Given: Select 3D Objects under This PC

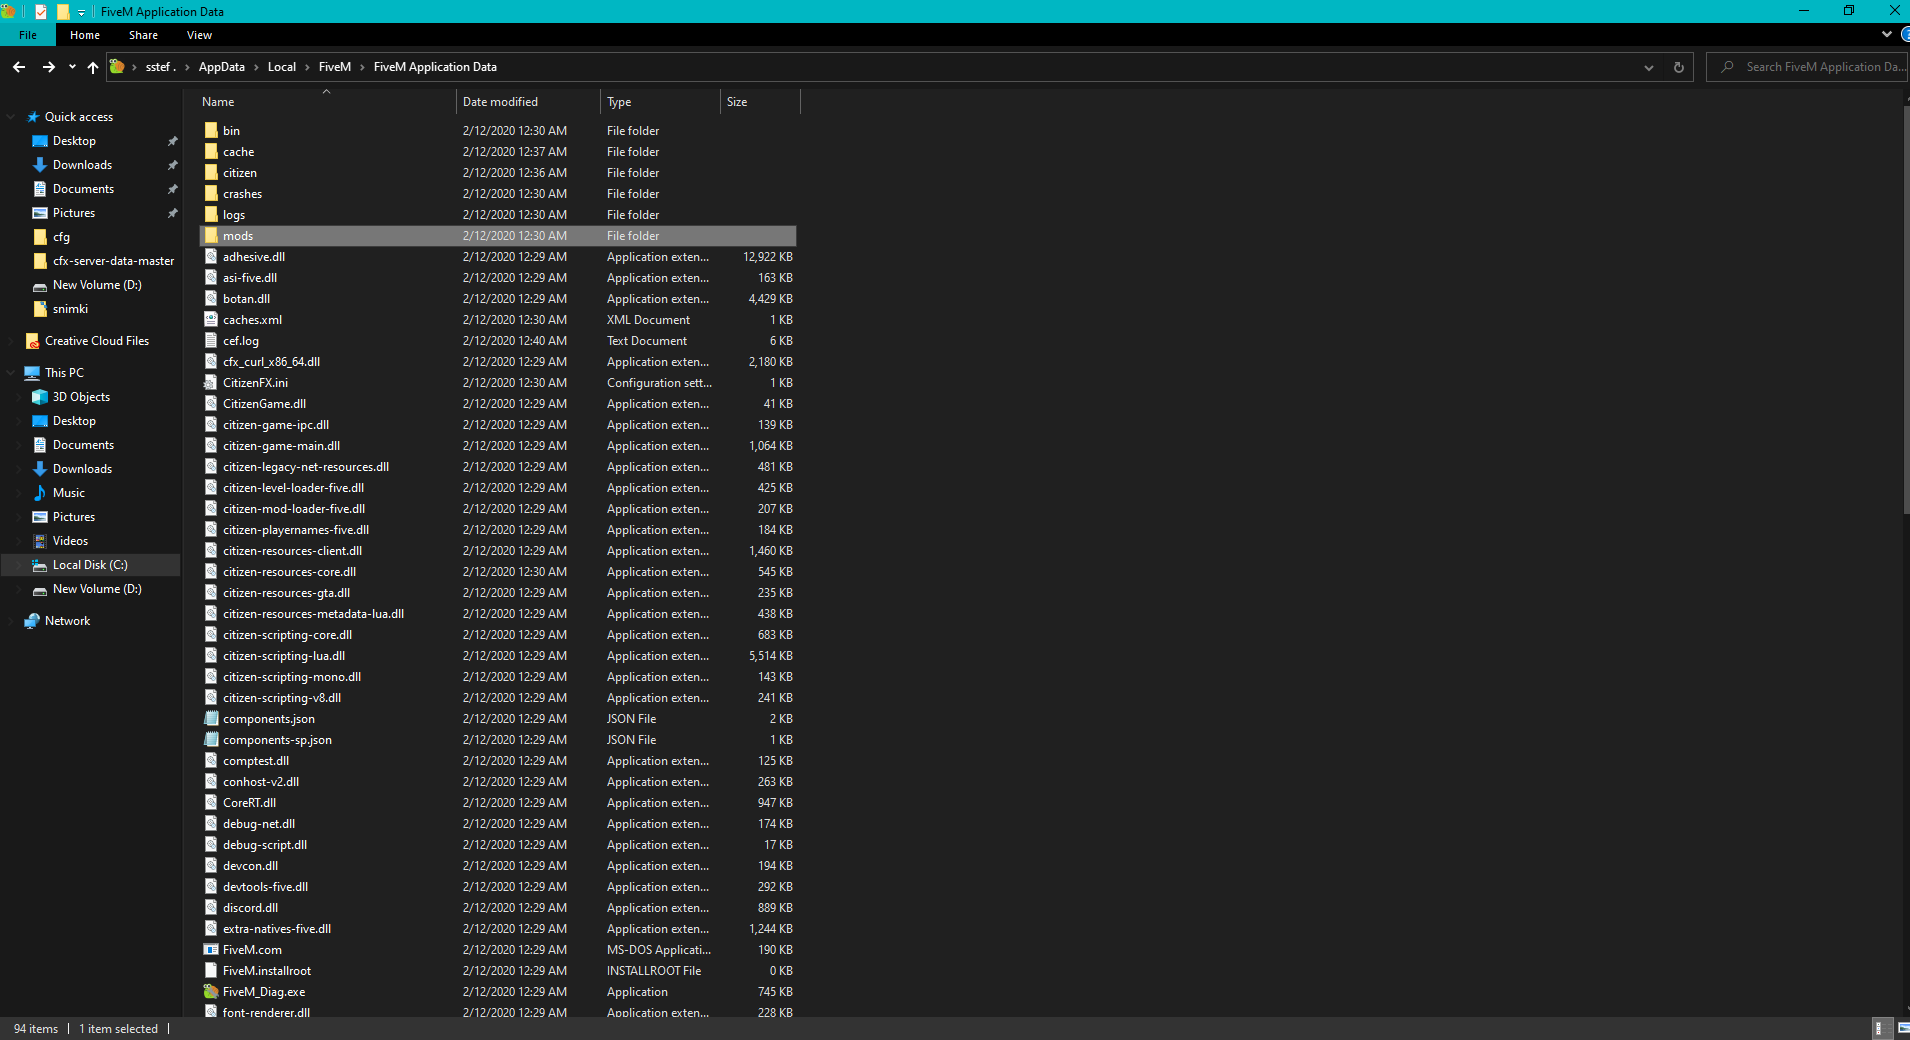Looking at the screenshot, I should (x=81, y=397).
